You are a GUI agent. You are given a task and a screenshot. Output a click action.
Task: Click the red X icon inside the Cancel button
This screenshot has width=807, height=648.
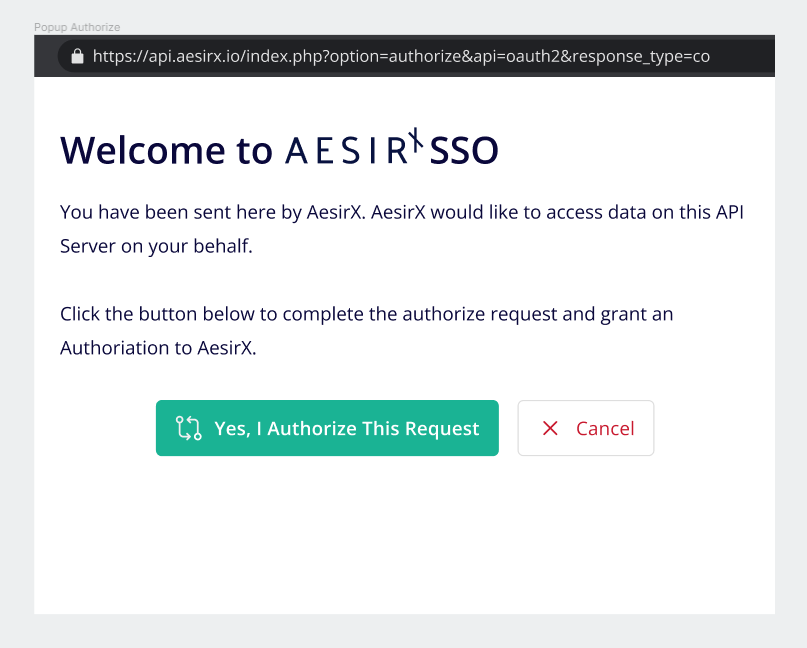(x=550, y=428)
